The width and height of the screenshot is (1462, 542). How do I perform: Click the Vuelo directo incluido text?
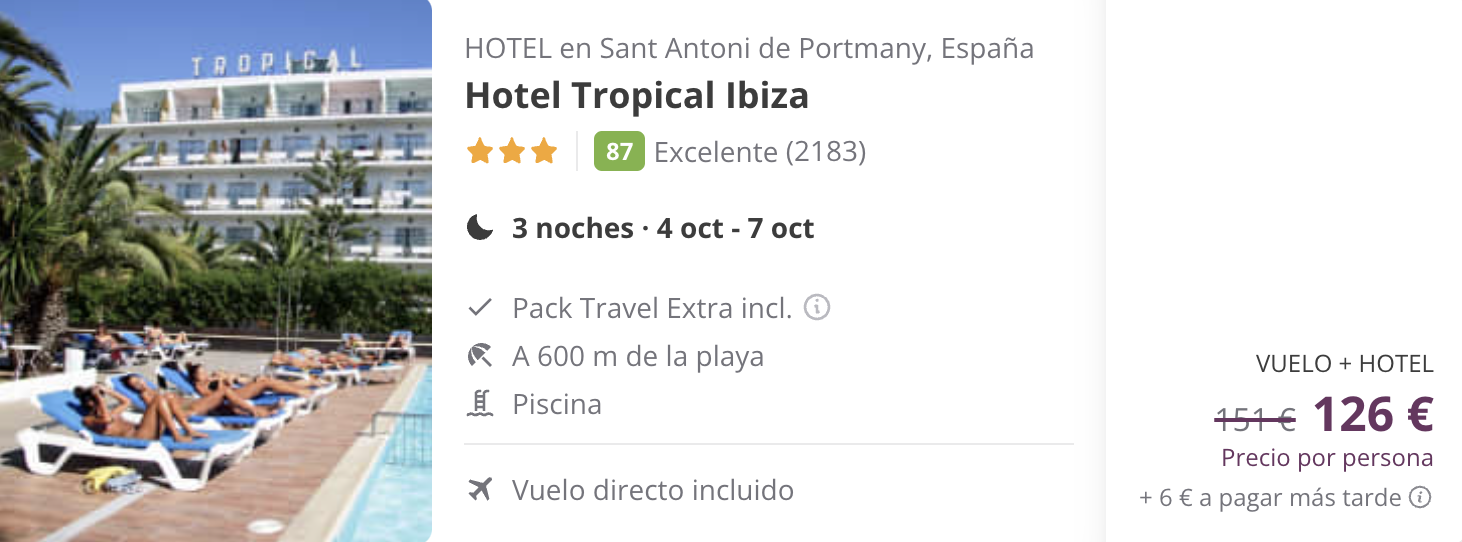(x=653, y=490)
